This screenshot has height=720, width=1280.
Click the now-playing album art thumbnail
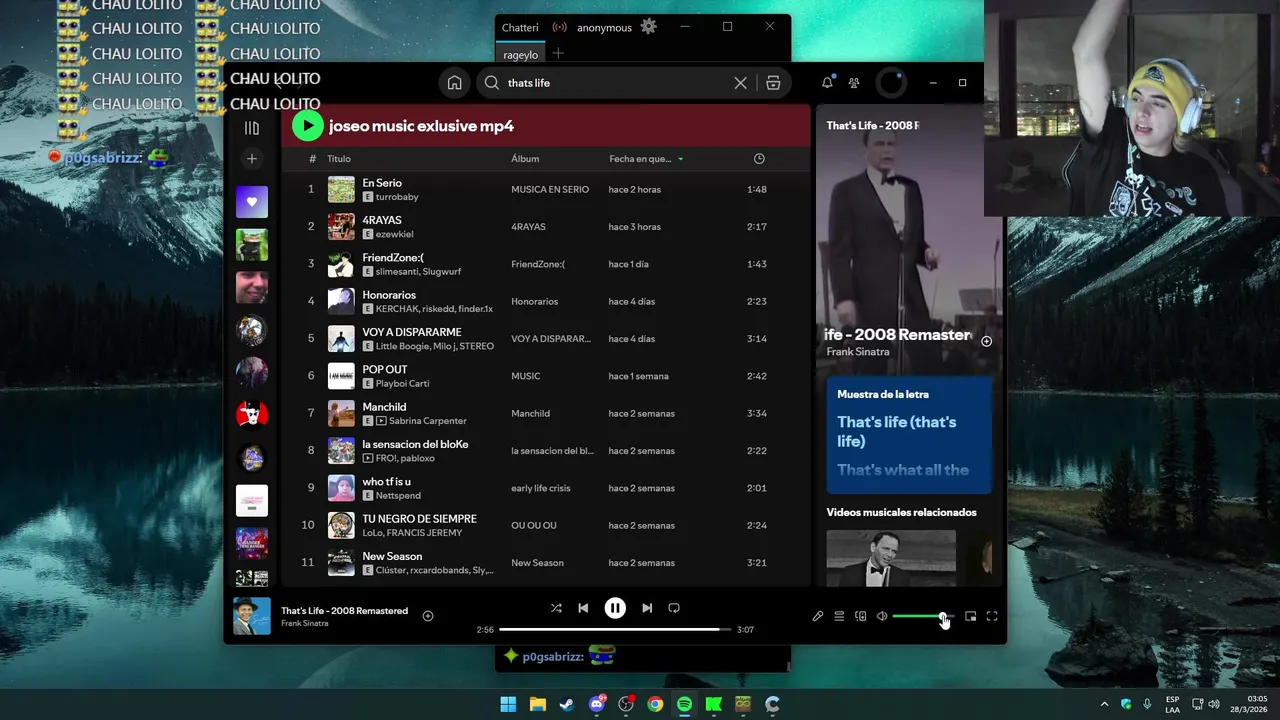pyautogui.click(x=252, y=616)
